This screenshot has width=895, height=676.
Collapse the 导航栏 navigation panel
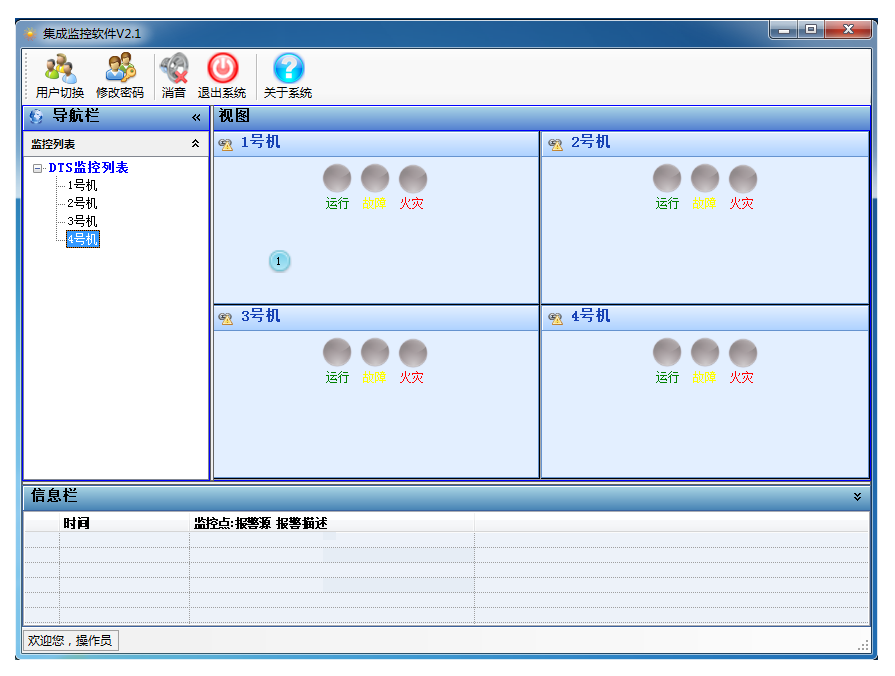[x=196, y=117]
